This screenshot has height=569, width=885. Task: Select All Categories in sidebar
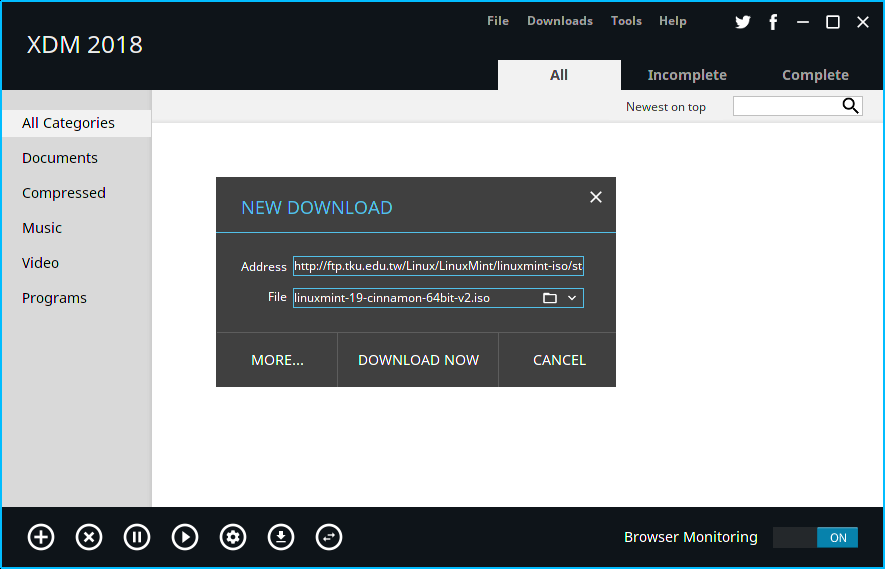pos(77,123)
